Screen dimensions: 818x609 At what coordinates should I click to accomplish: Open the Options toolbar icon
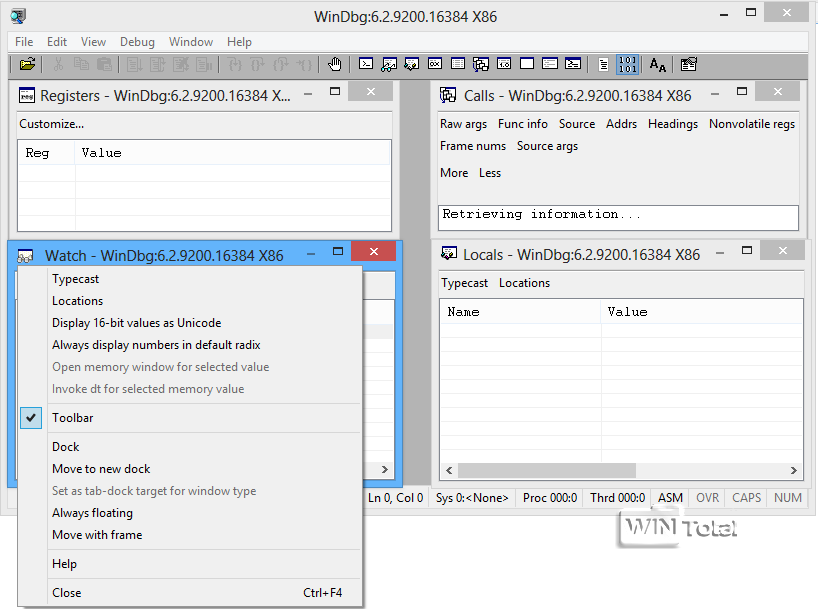coord(689,64)
